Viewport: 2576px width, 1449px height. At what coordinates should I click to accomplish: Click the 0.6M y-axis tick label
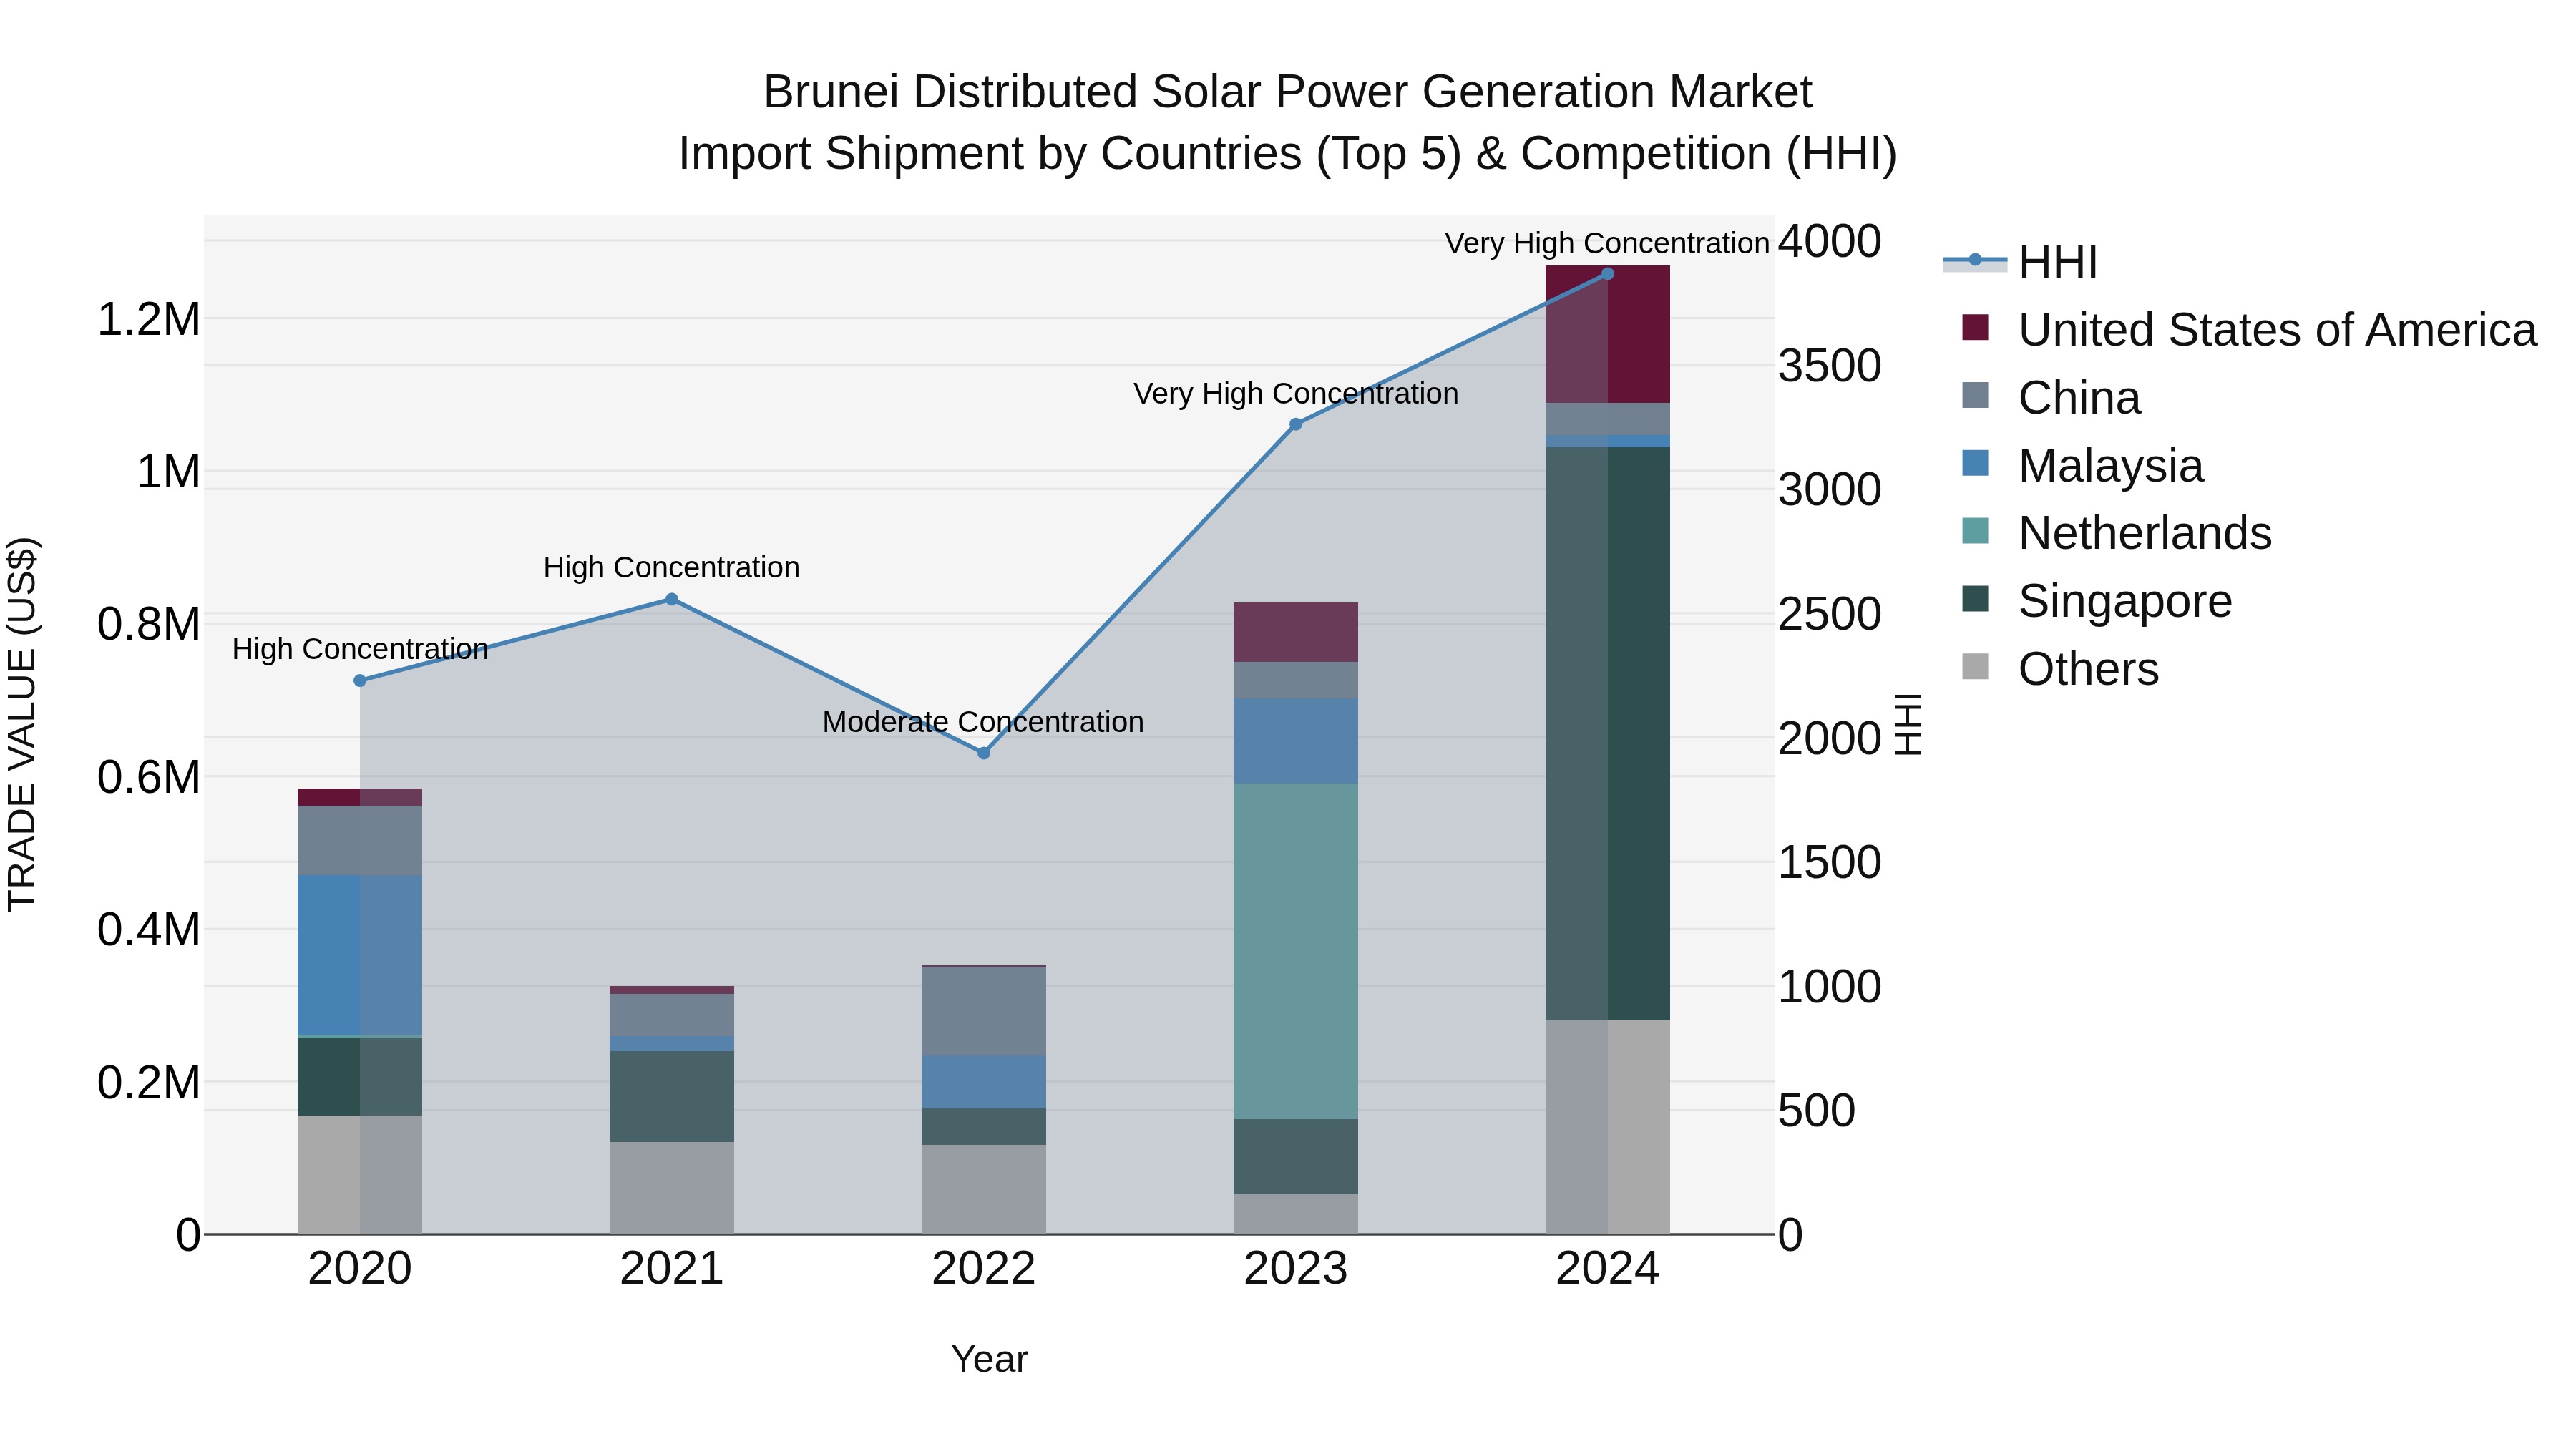[149, 777]
